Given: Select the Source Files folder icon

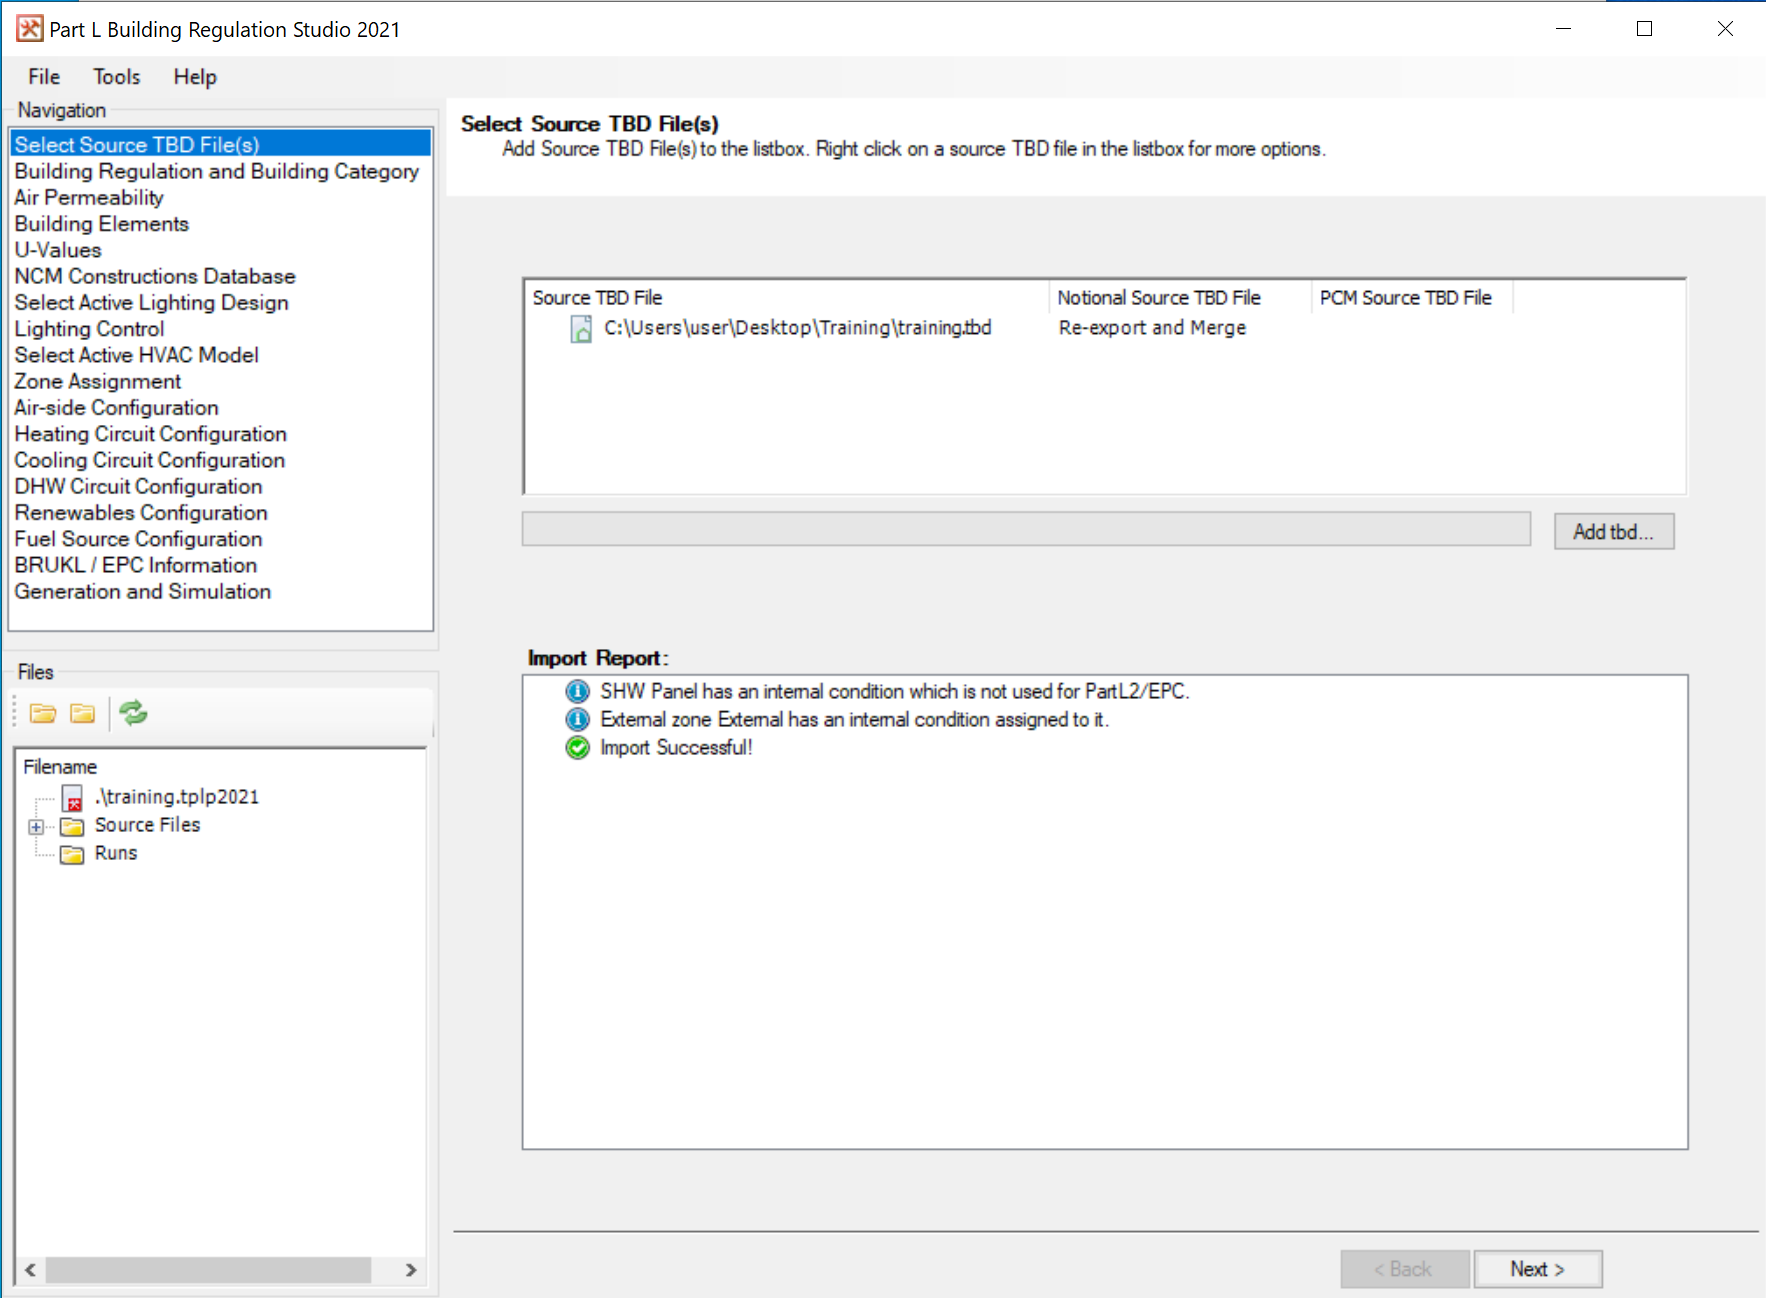Looking at the screenshot, I should click(x=72, y=826).
